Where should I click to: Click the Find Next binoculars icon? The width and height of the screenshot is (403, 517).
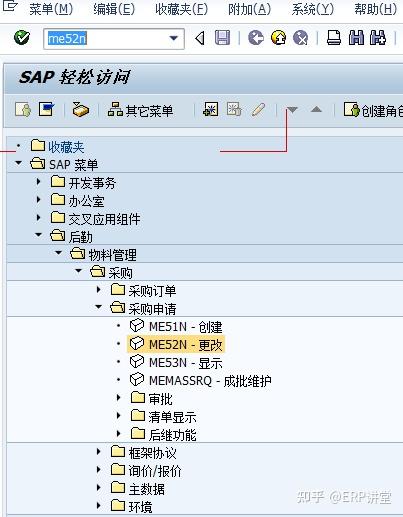(378, 38)
